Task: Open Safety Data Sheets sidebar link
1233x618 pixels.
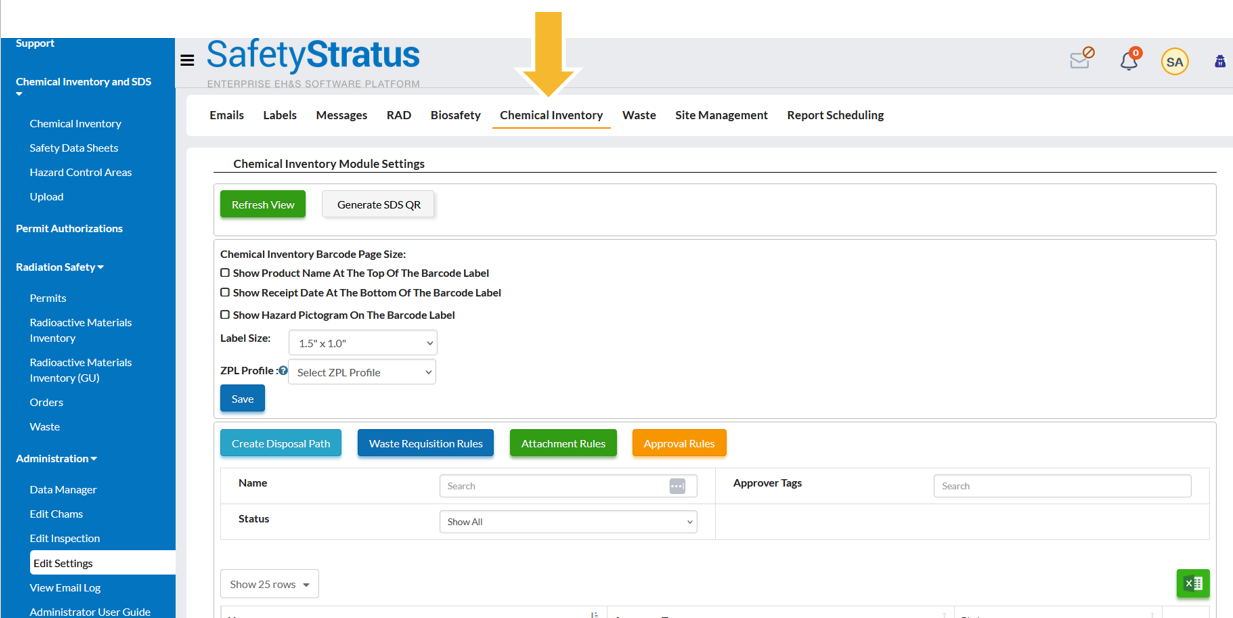Action: click(74, 148)
